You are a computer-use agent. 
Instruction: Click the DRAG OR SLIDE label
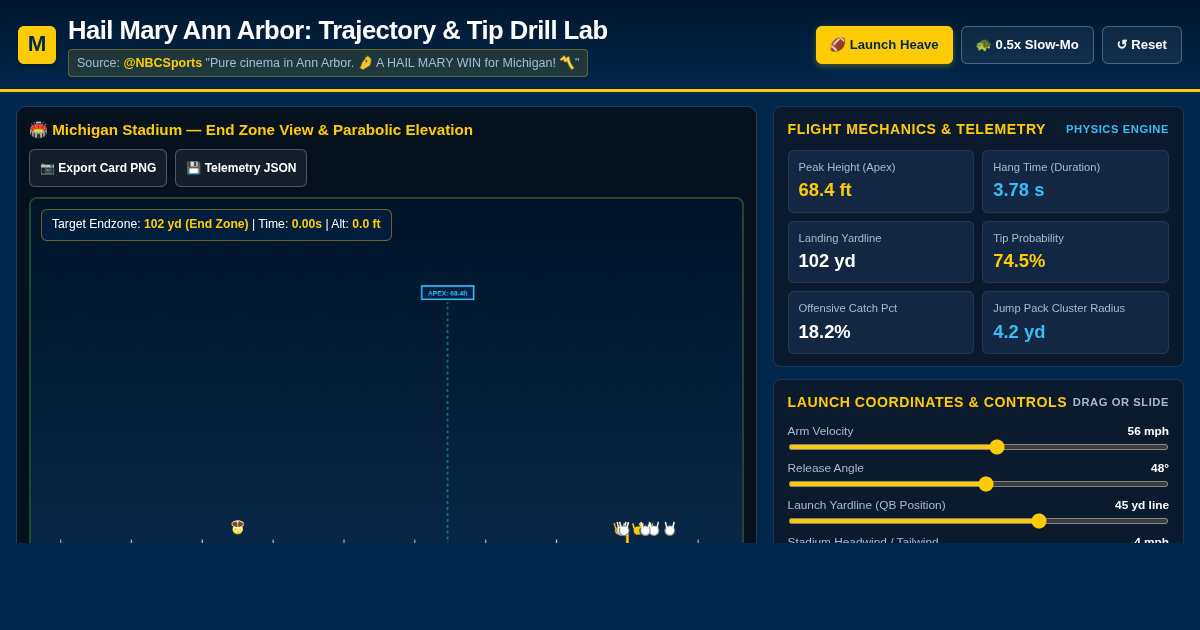[x=1120, y=402]
